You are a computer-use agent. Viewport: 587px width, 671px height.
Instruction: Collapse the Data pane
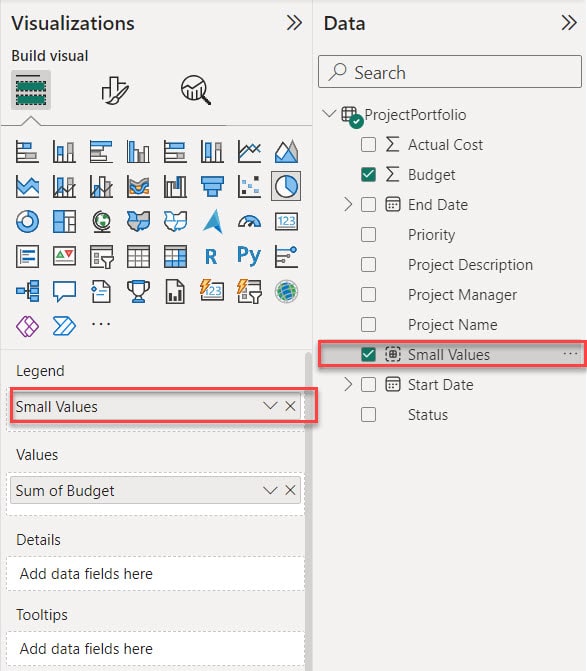pyautogui.click(x=569, y=23)
